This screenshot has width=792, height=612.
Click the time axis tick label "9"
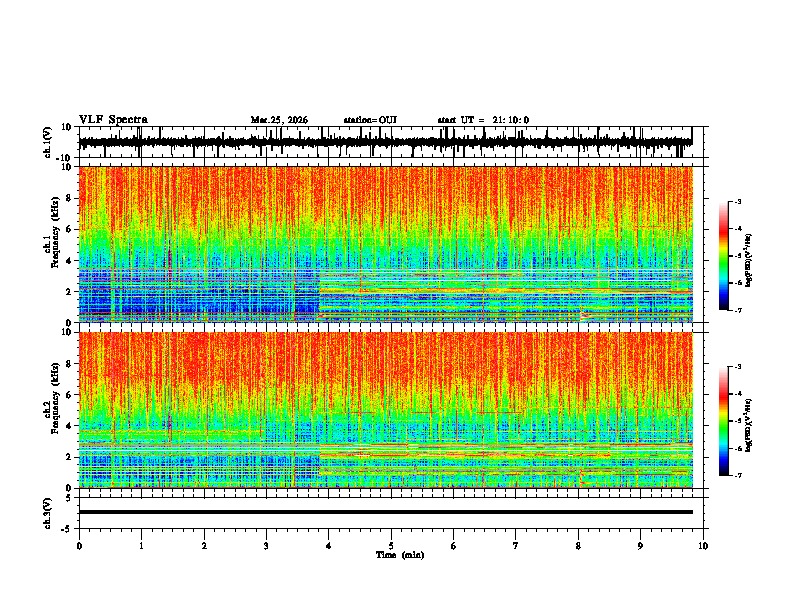click(x=640, y=546)
